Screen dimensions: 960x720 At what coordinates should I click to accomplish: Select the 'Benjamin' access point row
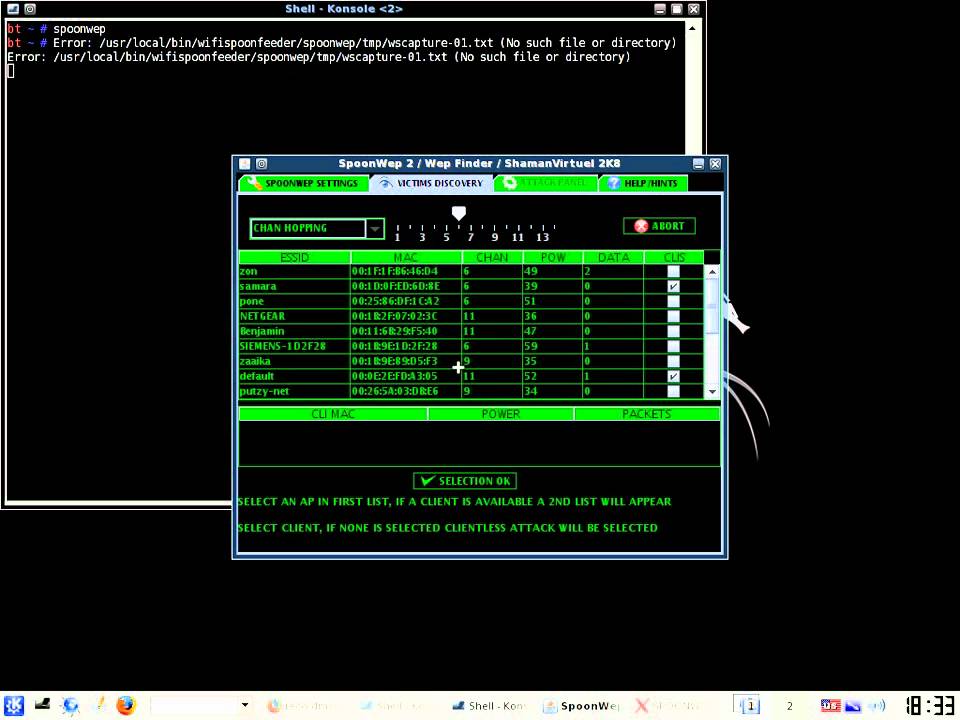471,331
